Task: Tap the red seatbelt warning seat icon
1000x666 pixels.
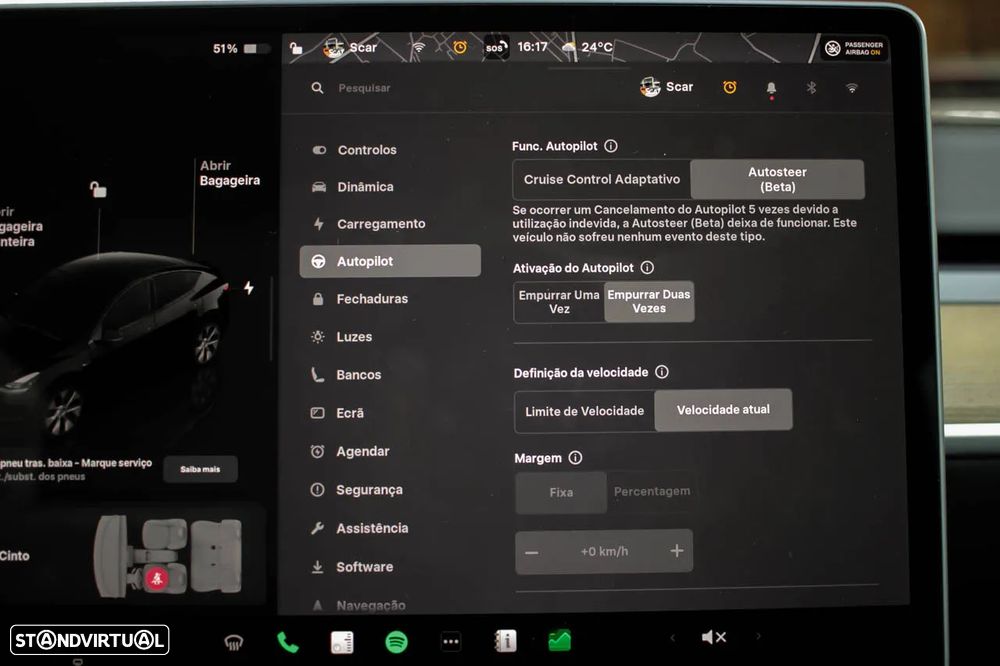Action: coord(157,579)
